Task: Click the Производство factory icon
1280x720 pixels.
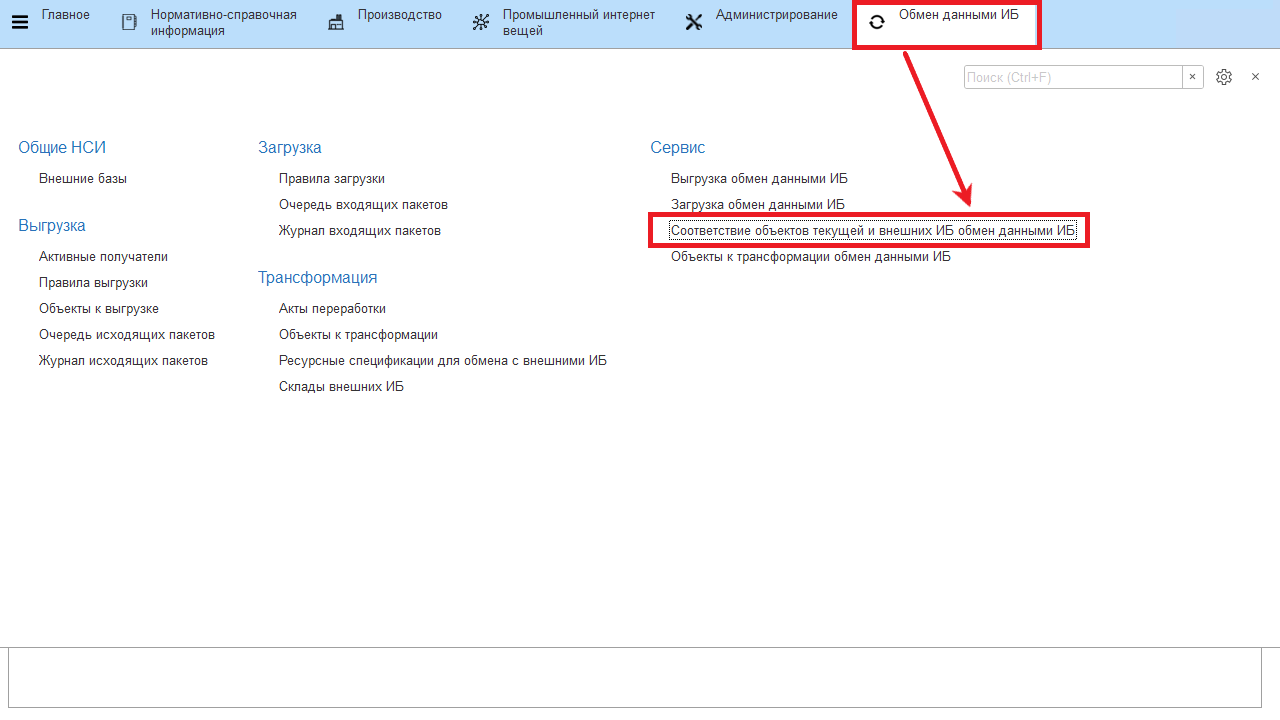Action: point(336,22)
